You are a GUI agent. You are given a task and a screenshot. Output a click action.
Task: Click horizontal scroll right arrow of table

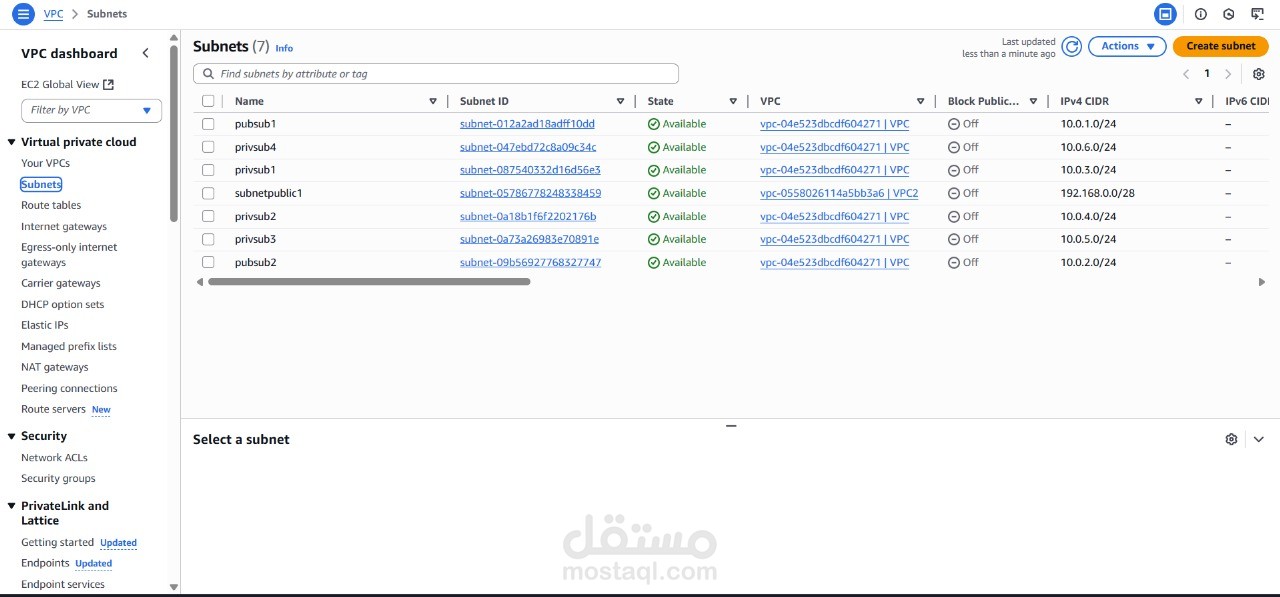coord(1262,282)
